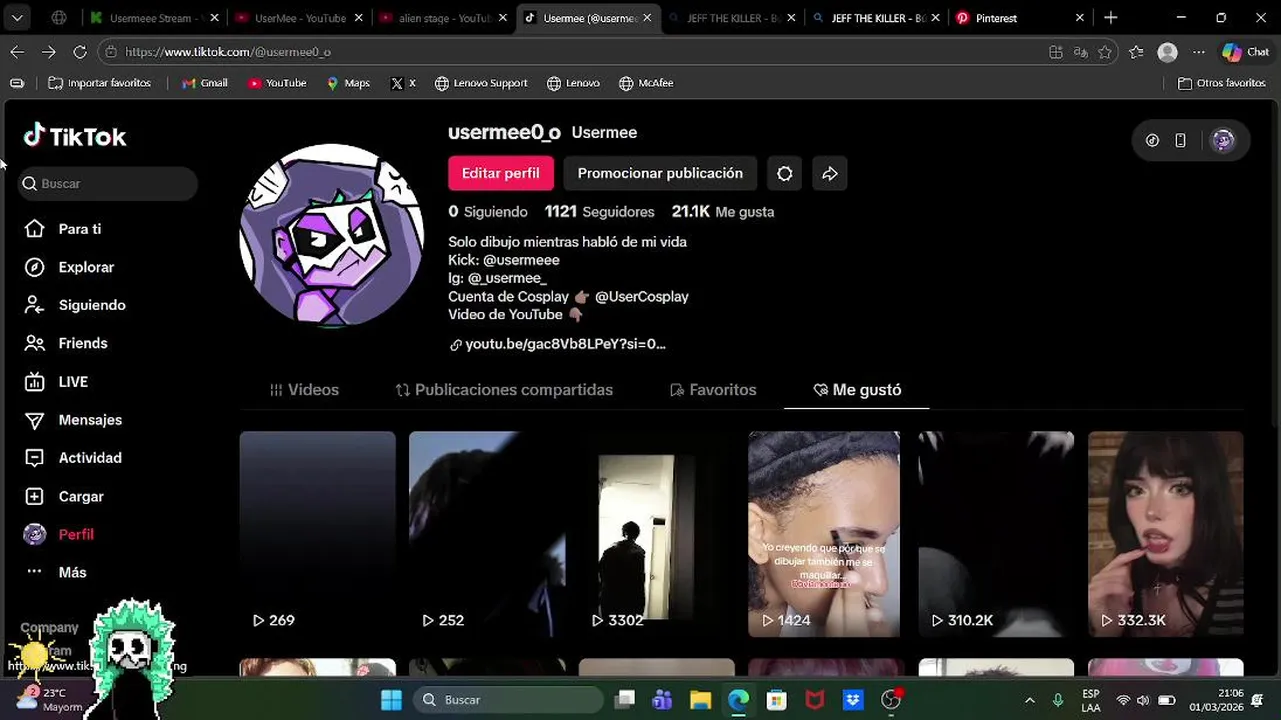Switch to Usermeee Stream tab
This screenshot has width=1281, height=720.
click(x=151, y=18)
